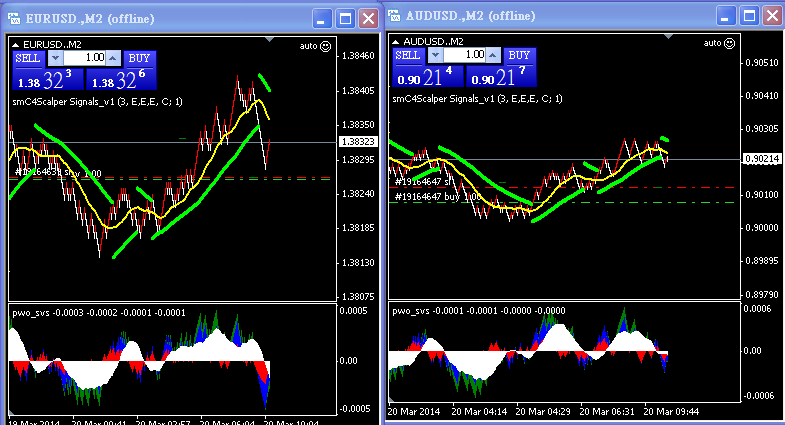Select smC4Scalper Signals_v1 label in AUDUSD chart
The height and width of the screenshot is (425, 785).
478,99
